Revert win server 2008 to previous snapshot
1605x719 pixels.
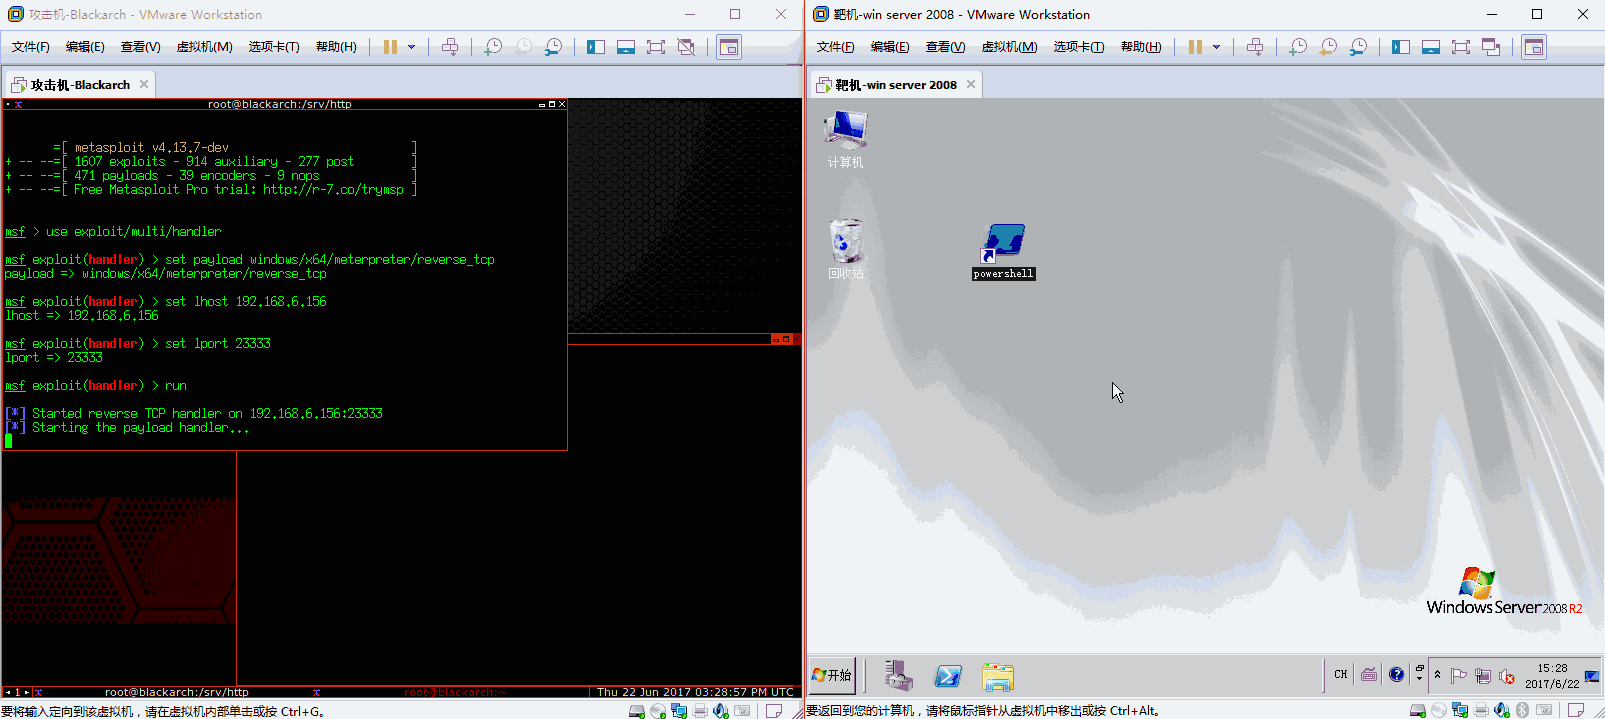tap(1328, 47)
